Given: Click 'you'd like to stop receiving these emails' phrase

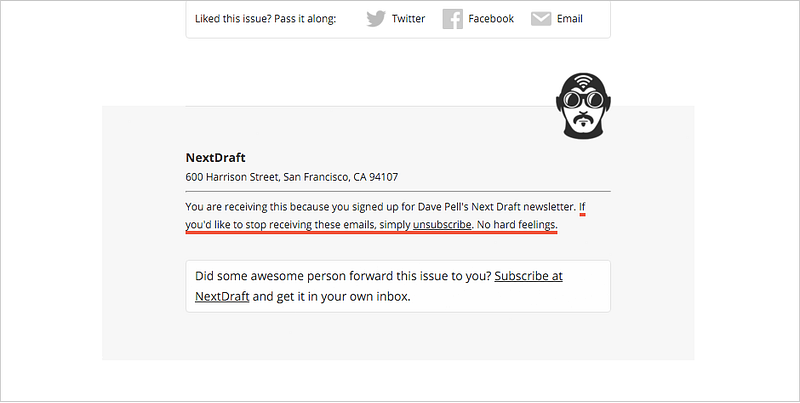Looking at the screenshot, I should pos(281,224).
